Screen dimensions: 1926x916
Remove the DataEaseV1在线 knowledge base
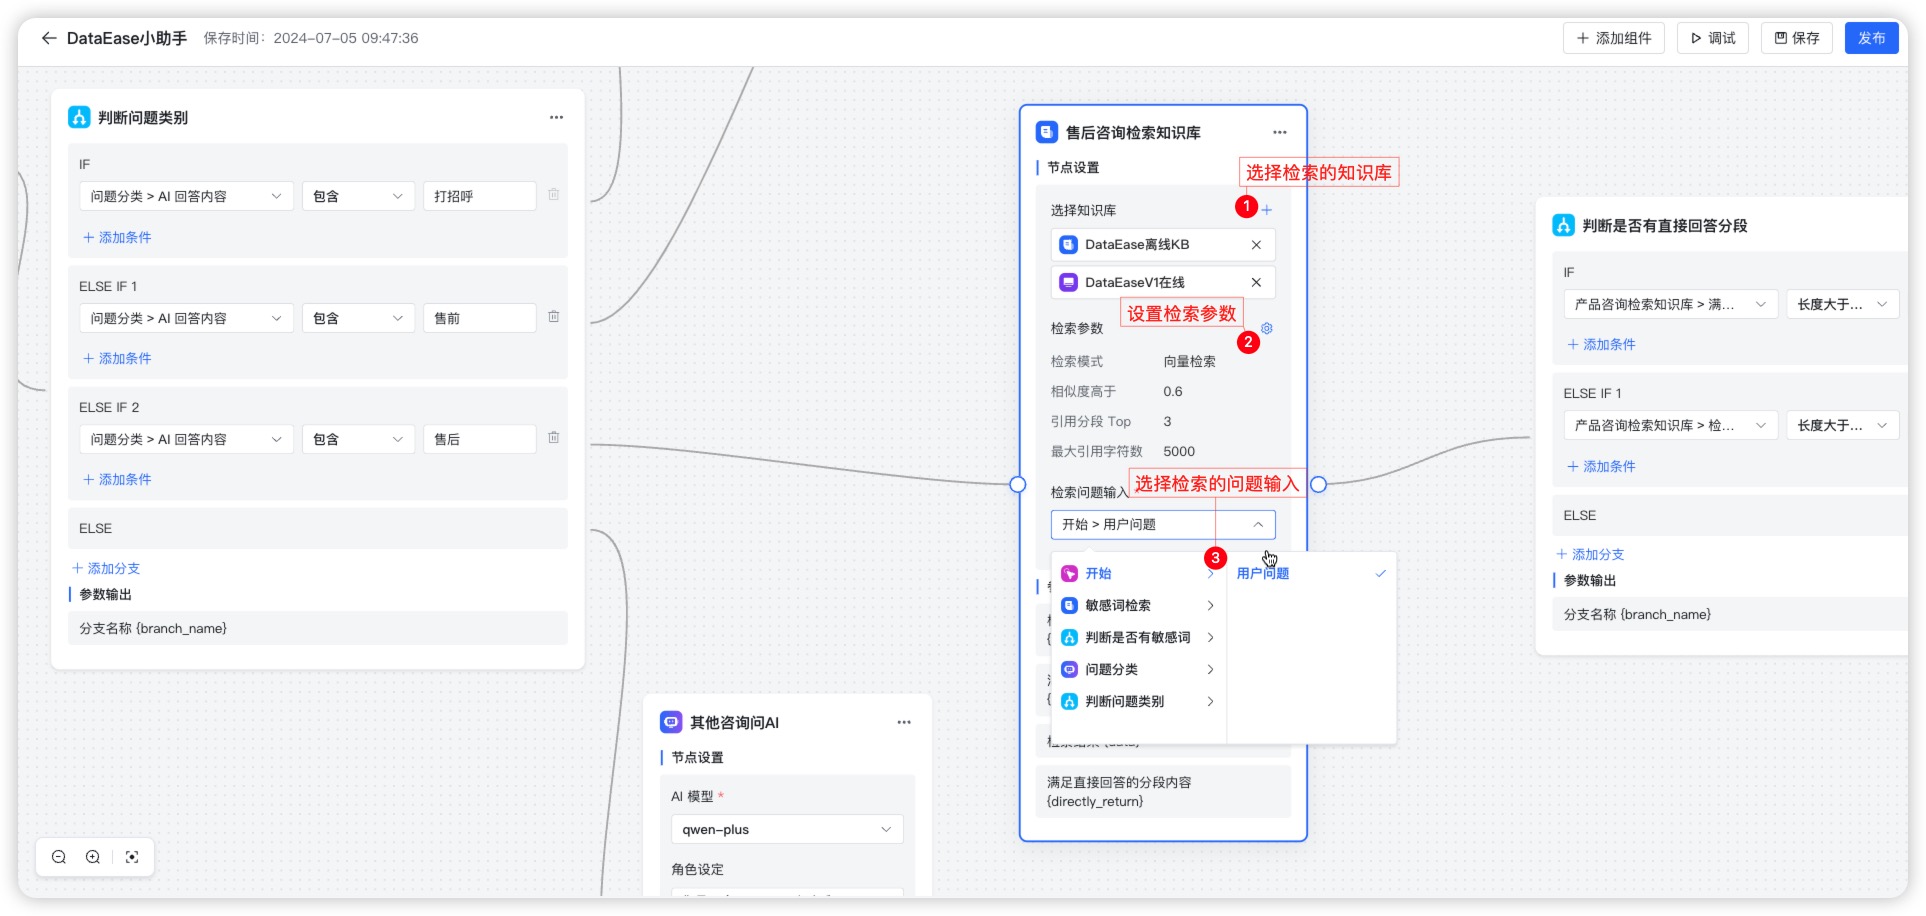click(x=1255, y=282)
